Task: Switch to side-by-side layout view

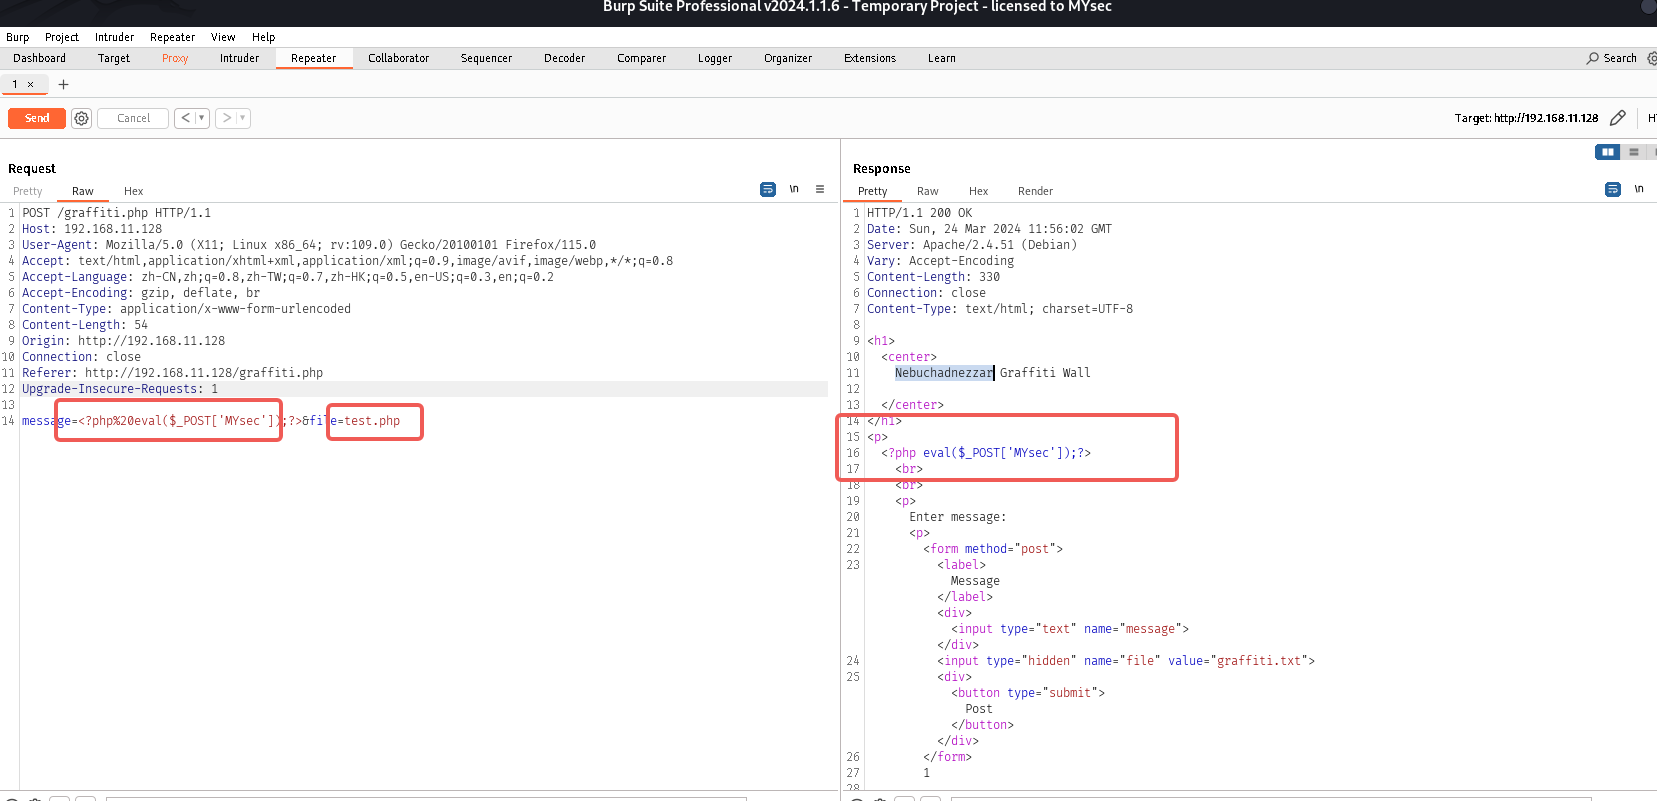Action: pyautogui.click(x=1607, y=152)
